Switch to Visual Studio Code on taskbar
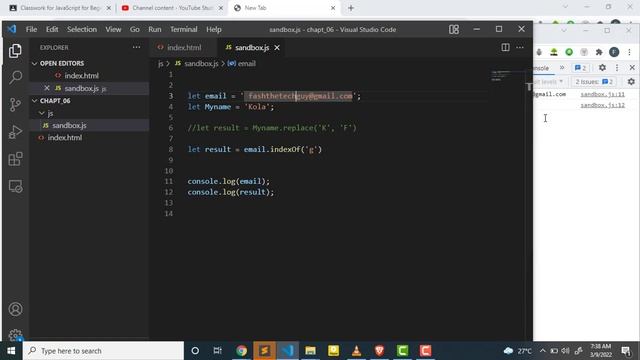Image resolution: width=640 pixels, height=360 pixels. (287, 351)
